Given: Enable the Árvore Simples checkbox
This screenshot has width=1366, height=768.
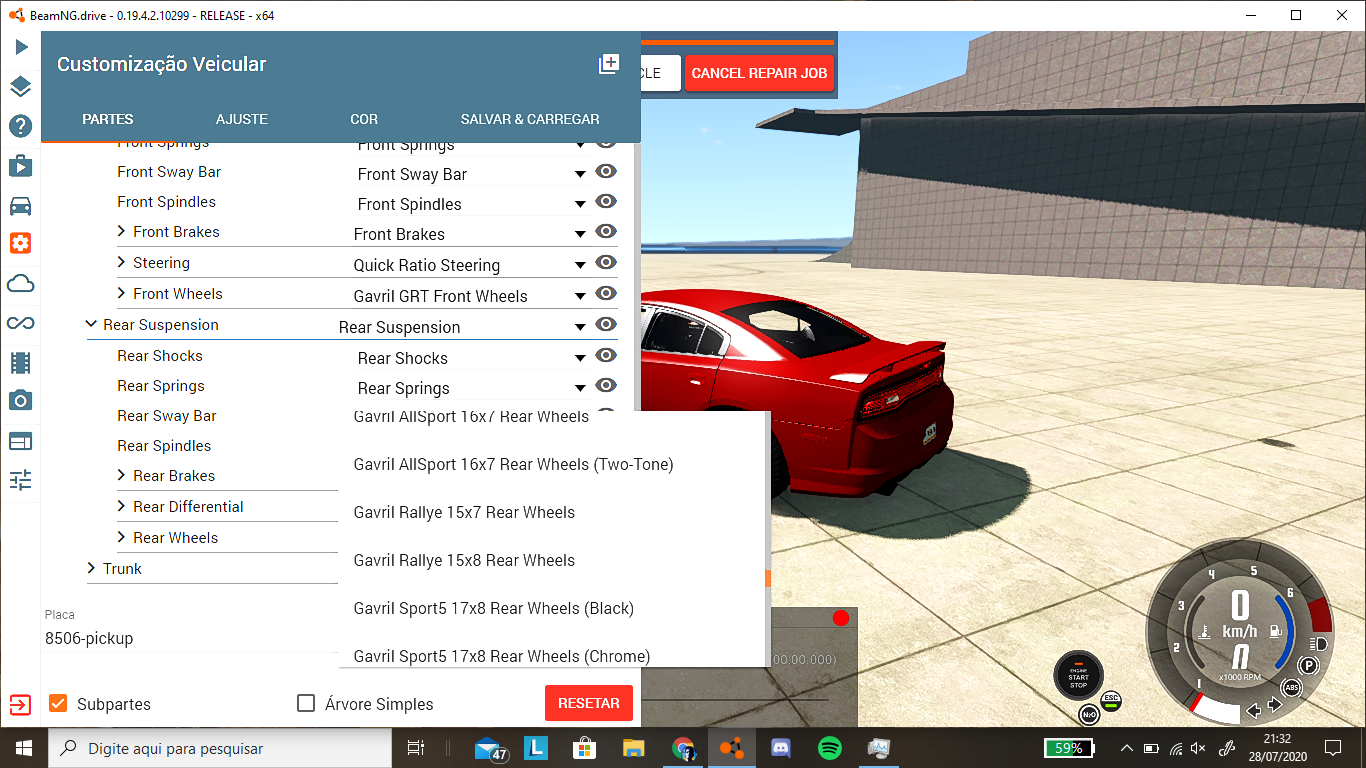Looking at the screenshot, I should (x=307, y=703).
